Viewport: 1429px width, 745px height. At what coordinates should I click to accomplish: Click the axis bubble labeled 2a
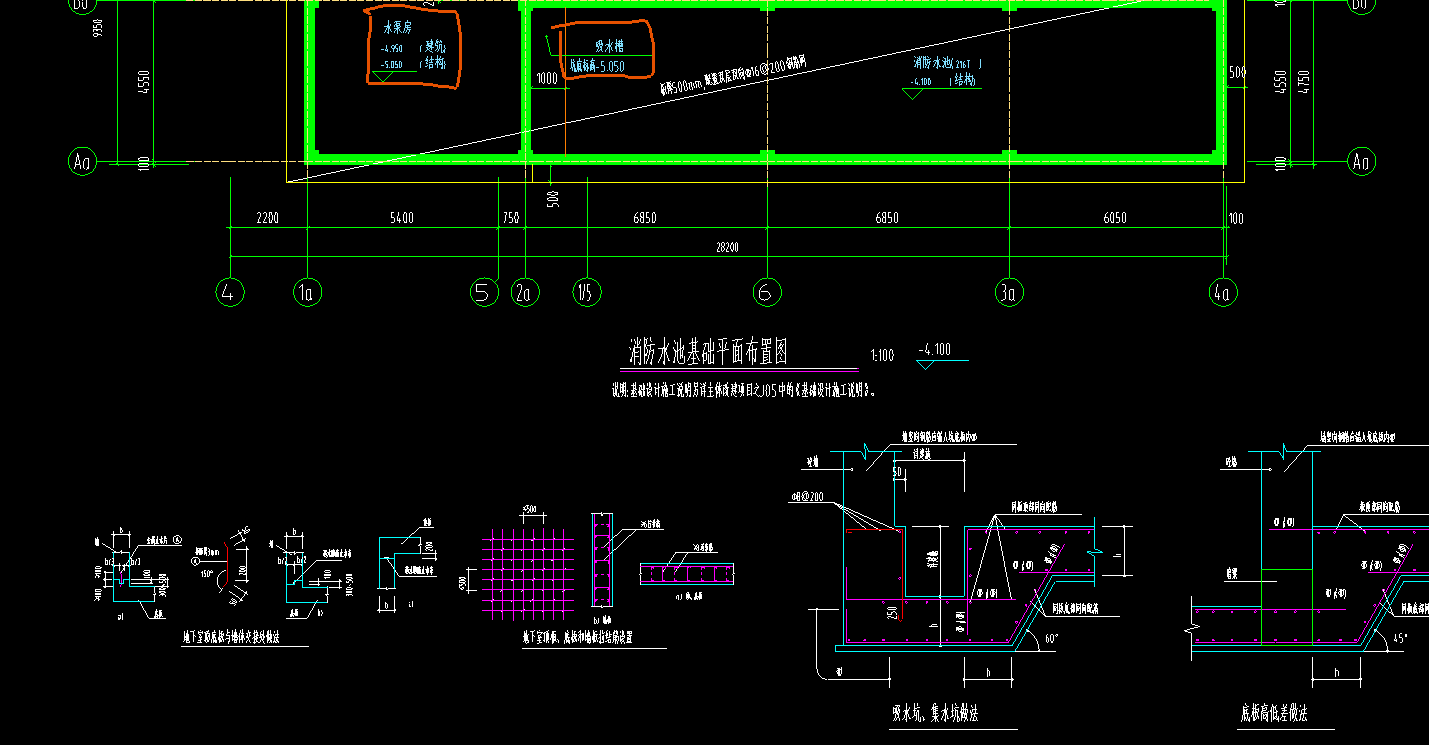tap(525, 292)
